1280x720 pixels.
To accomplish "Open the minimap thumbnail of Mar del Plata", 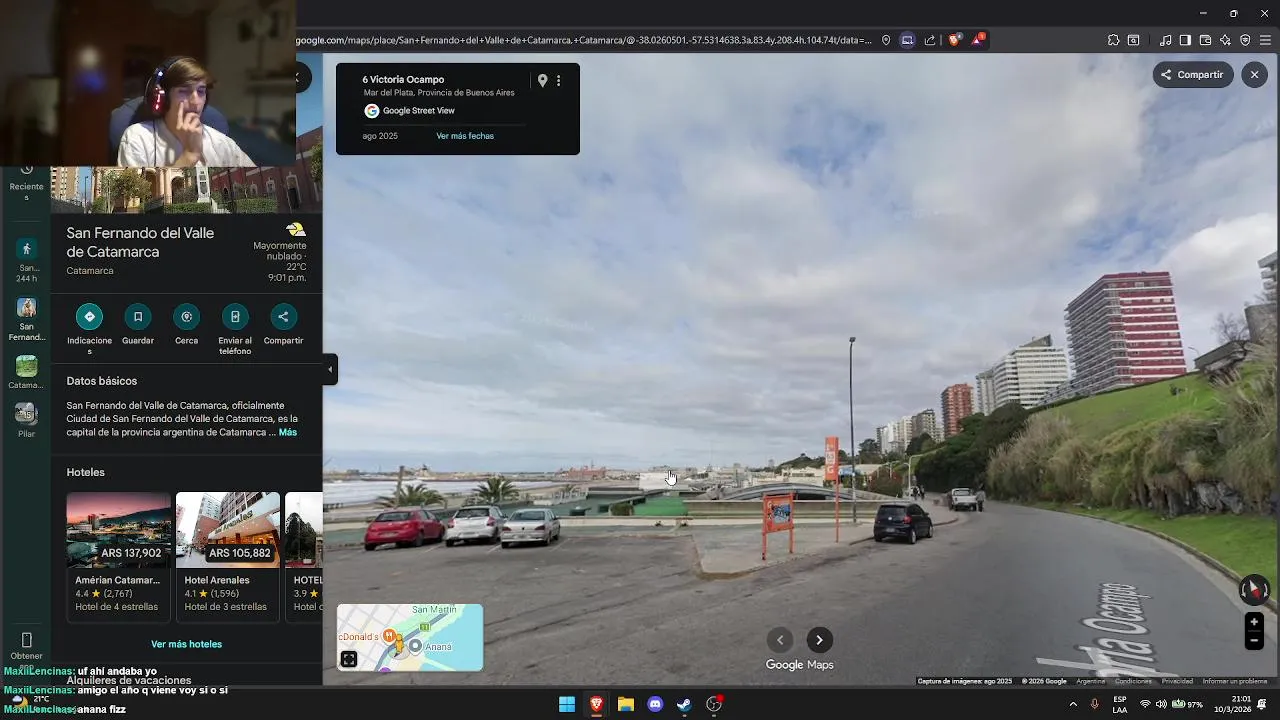I will point(410,637).
